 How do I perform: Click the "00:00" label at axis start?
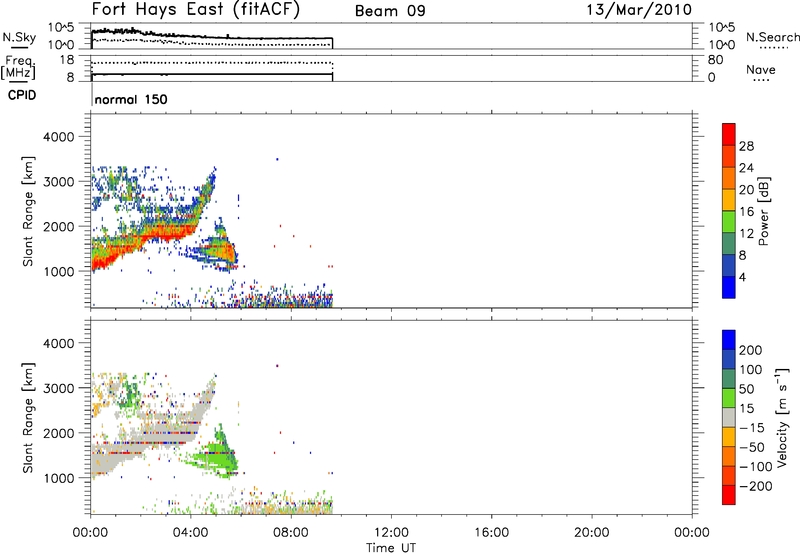(x=90, y=533)
